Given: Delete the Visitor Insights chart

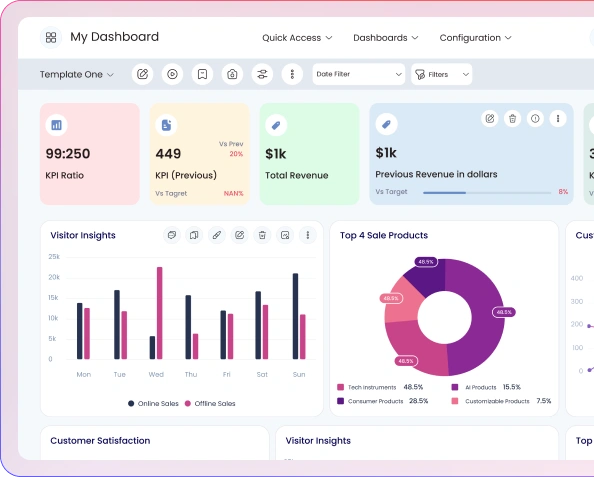Looking at the screenshot, I should 262,235.
